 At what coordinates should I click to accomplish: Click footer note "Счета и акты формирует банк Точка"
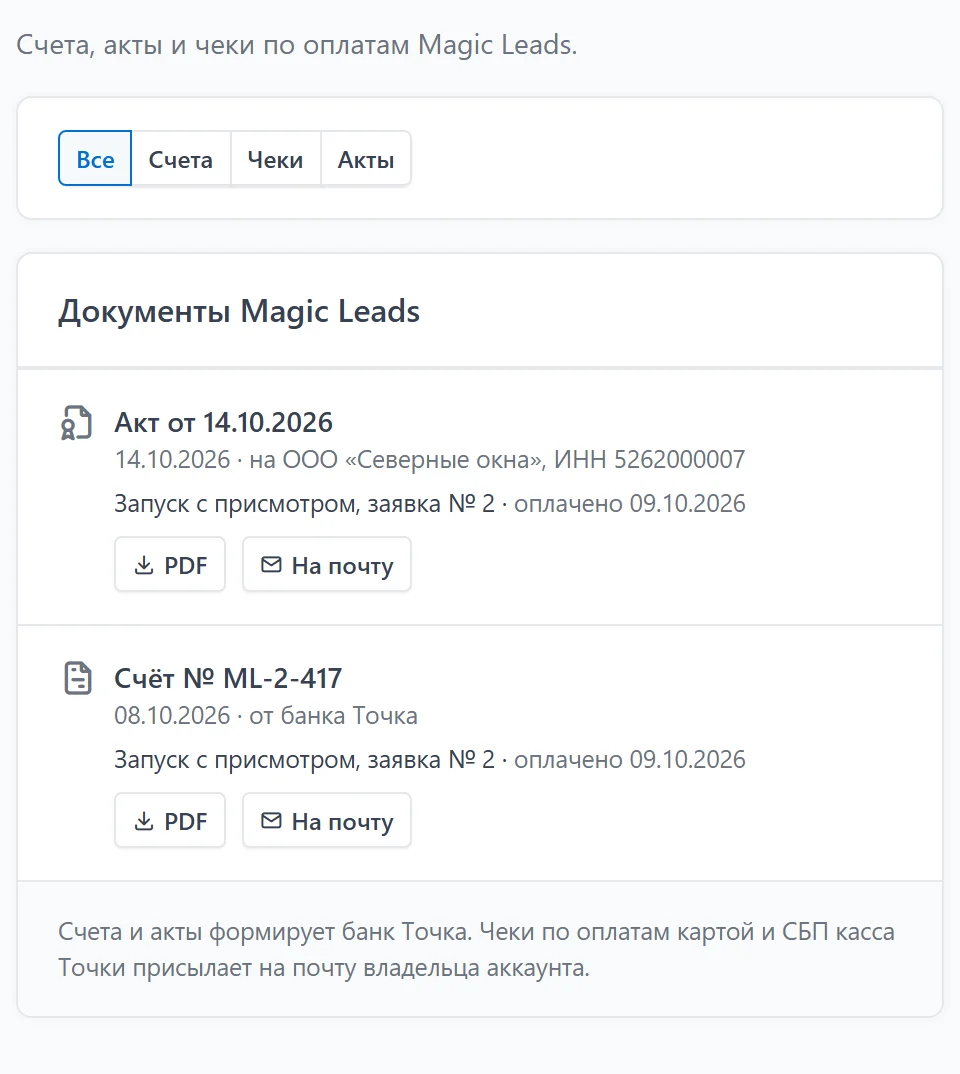click(264, 932)
